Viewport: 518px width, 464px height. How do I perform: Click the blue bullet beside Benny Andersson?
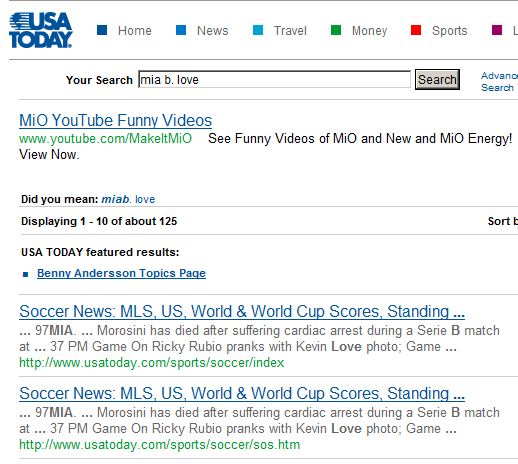tap(26, 274)
